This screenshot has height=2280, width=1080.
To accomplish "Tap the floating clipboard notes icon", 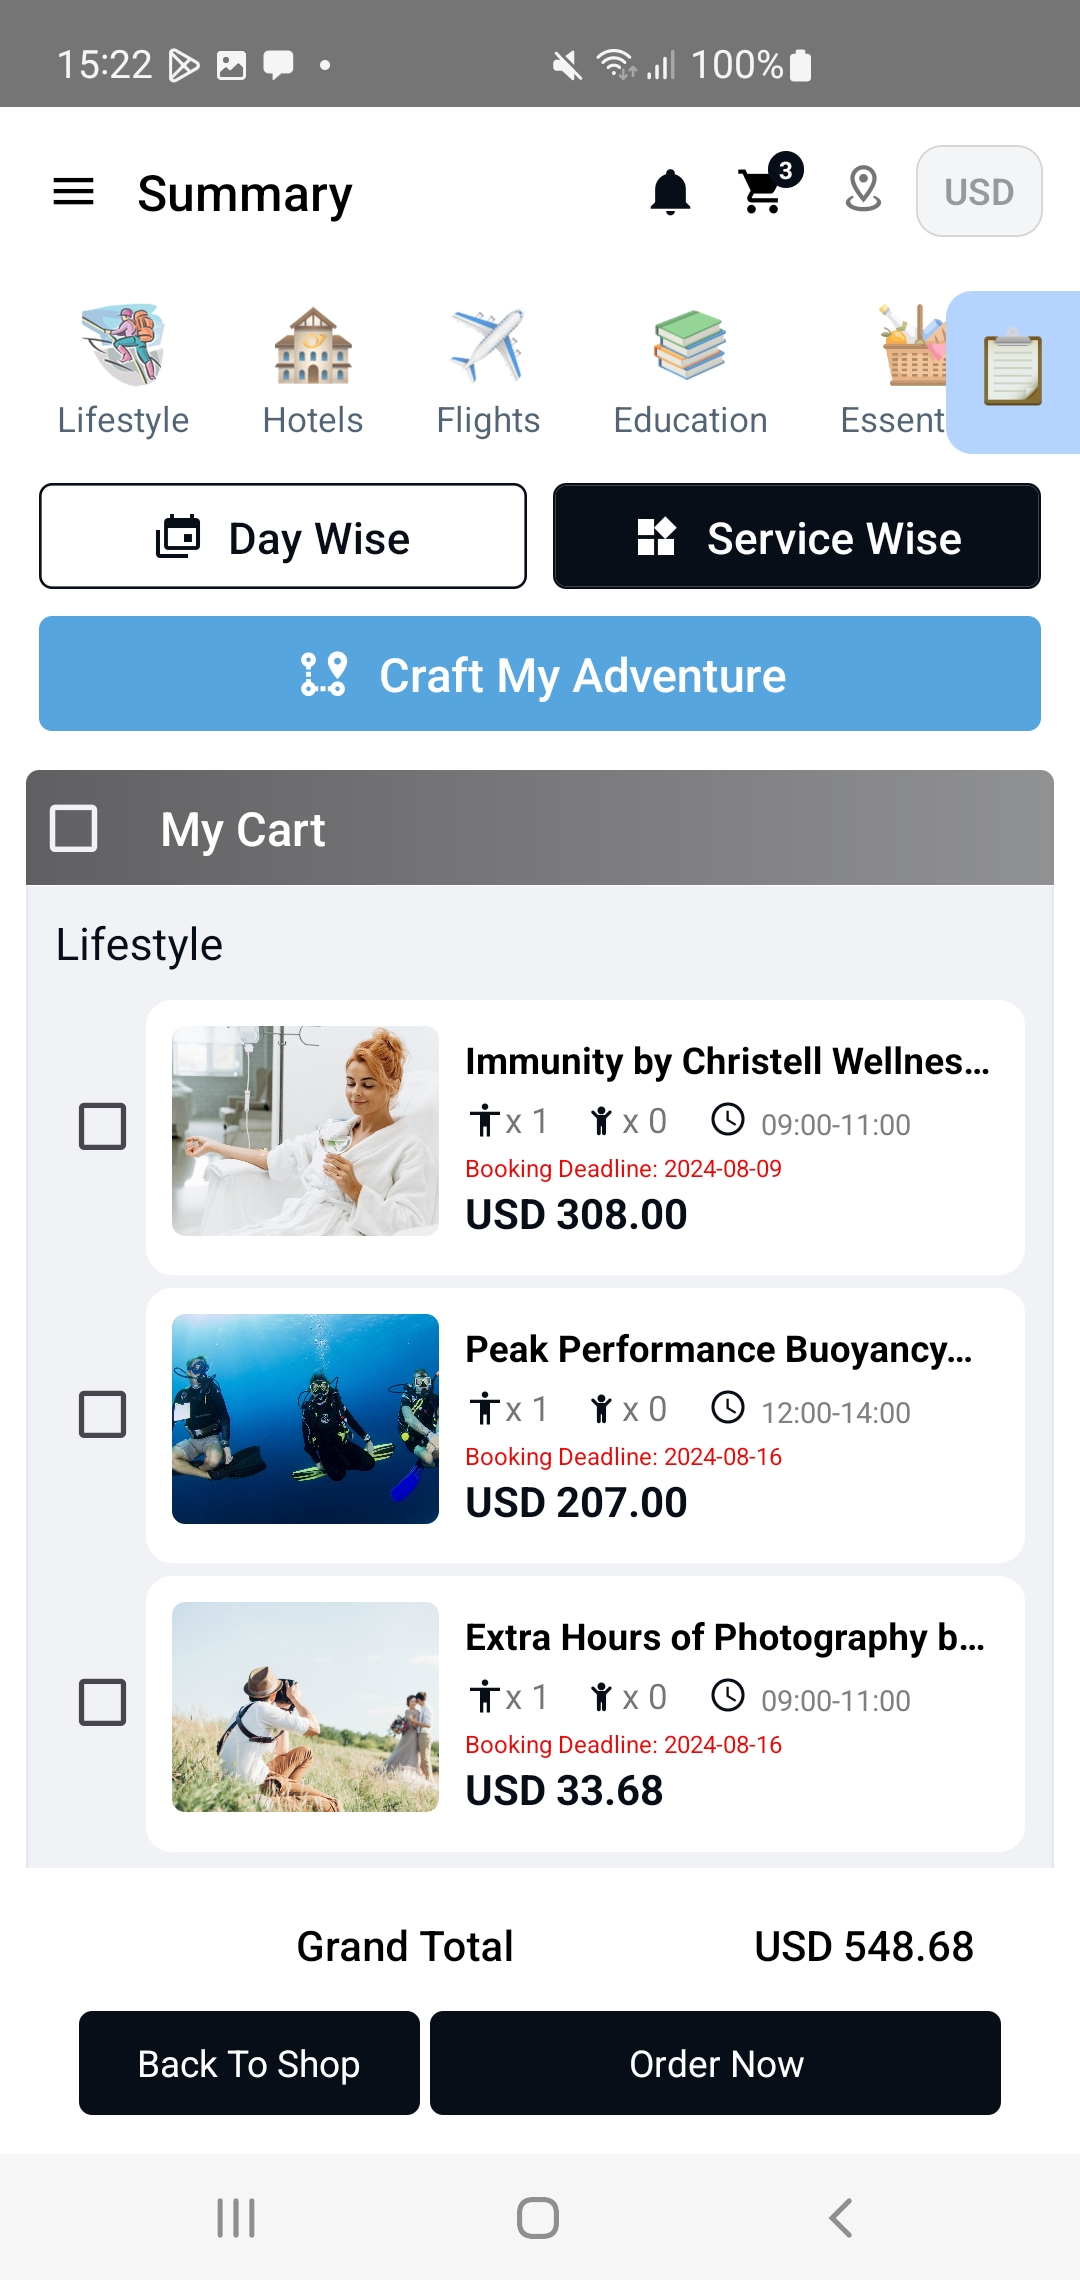I will pyautogui.click(x=1012, y=371).
